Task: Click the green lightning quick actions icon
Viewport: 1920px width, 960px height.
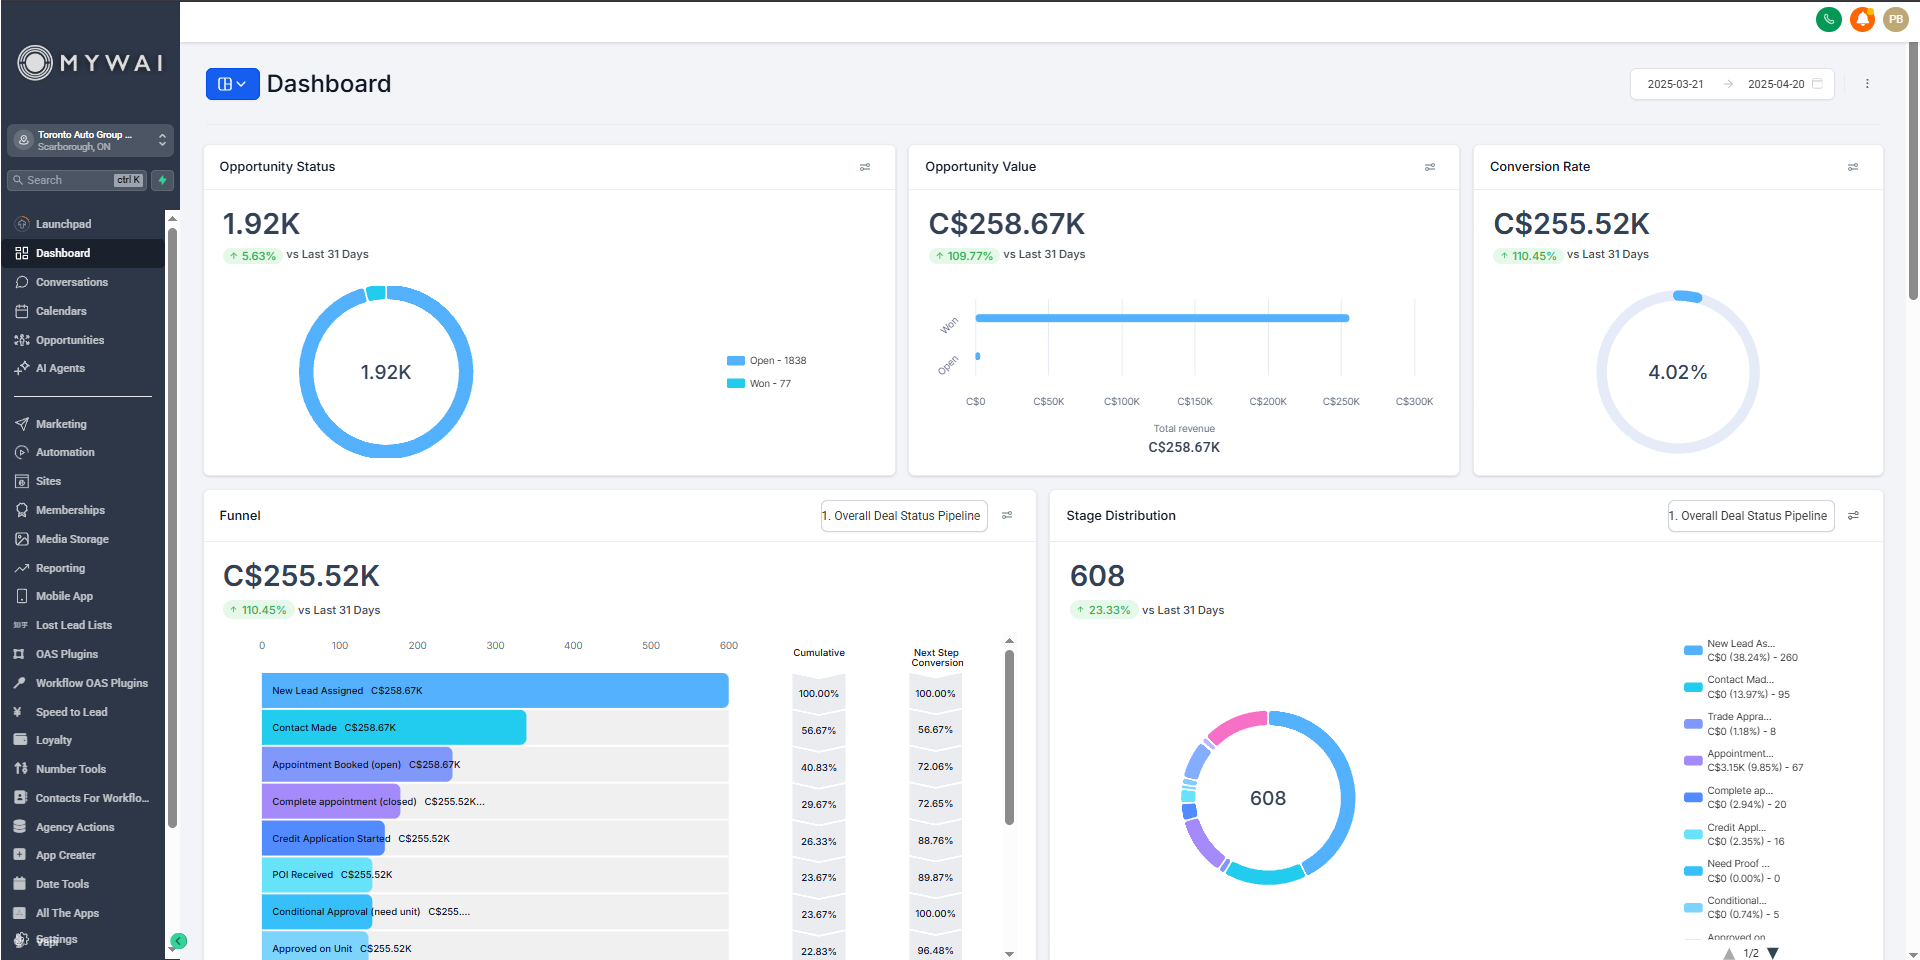Action: 162,180
